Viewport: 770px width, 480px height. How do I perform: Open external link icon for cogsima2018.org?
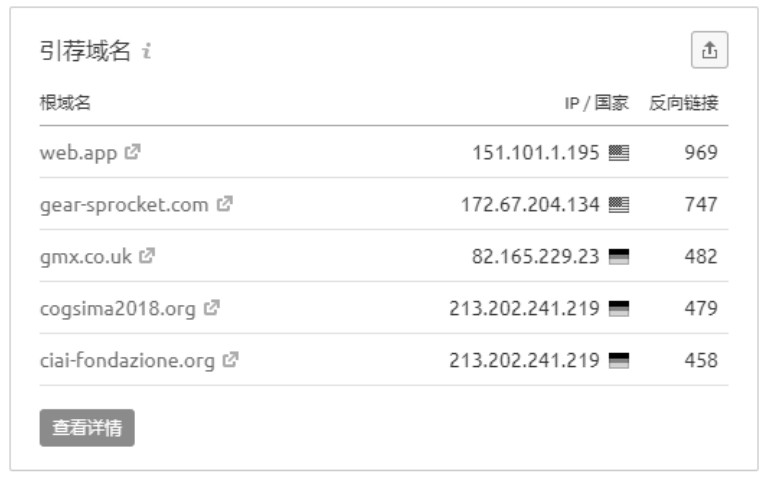click(212, 308)
